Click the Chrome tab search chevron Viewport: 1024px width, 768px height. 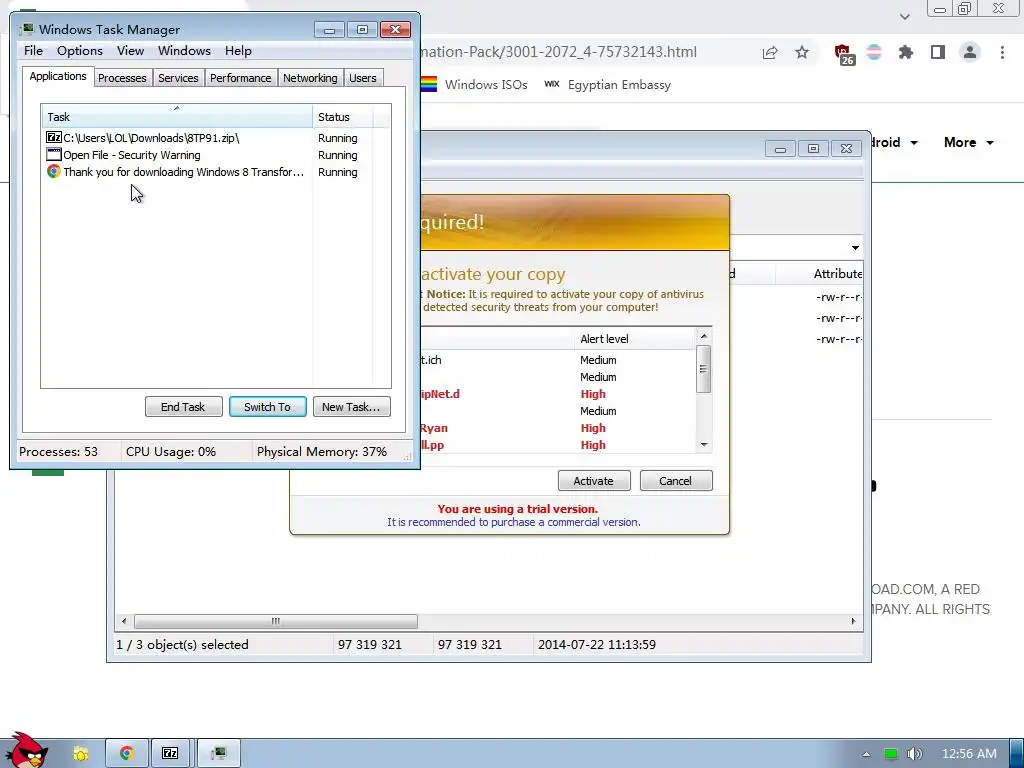pos(904,17)
